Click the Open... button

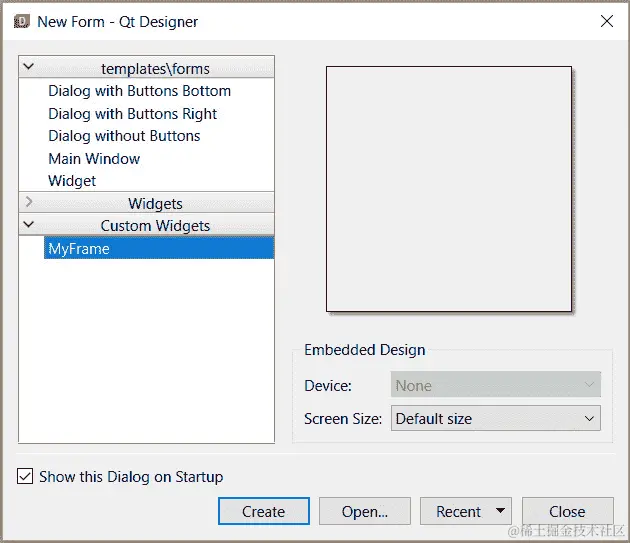365,511
